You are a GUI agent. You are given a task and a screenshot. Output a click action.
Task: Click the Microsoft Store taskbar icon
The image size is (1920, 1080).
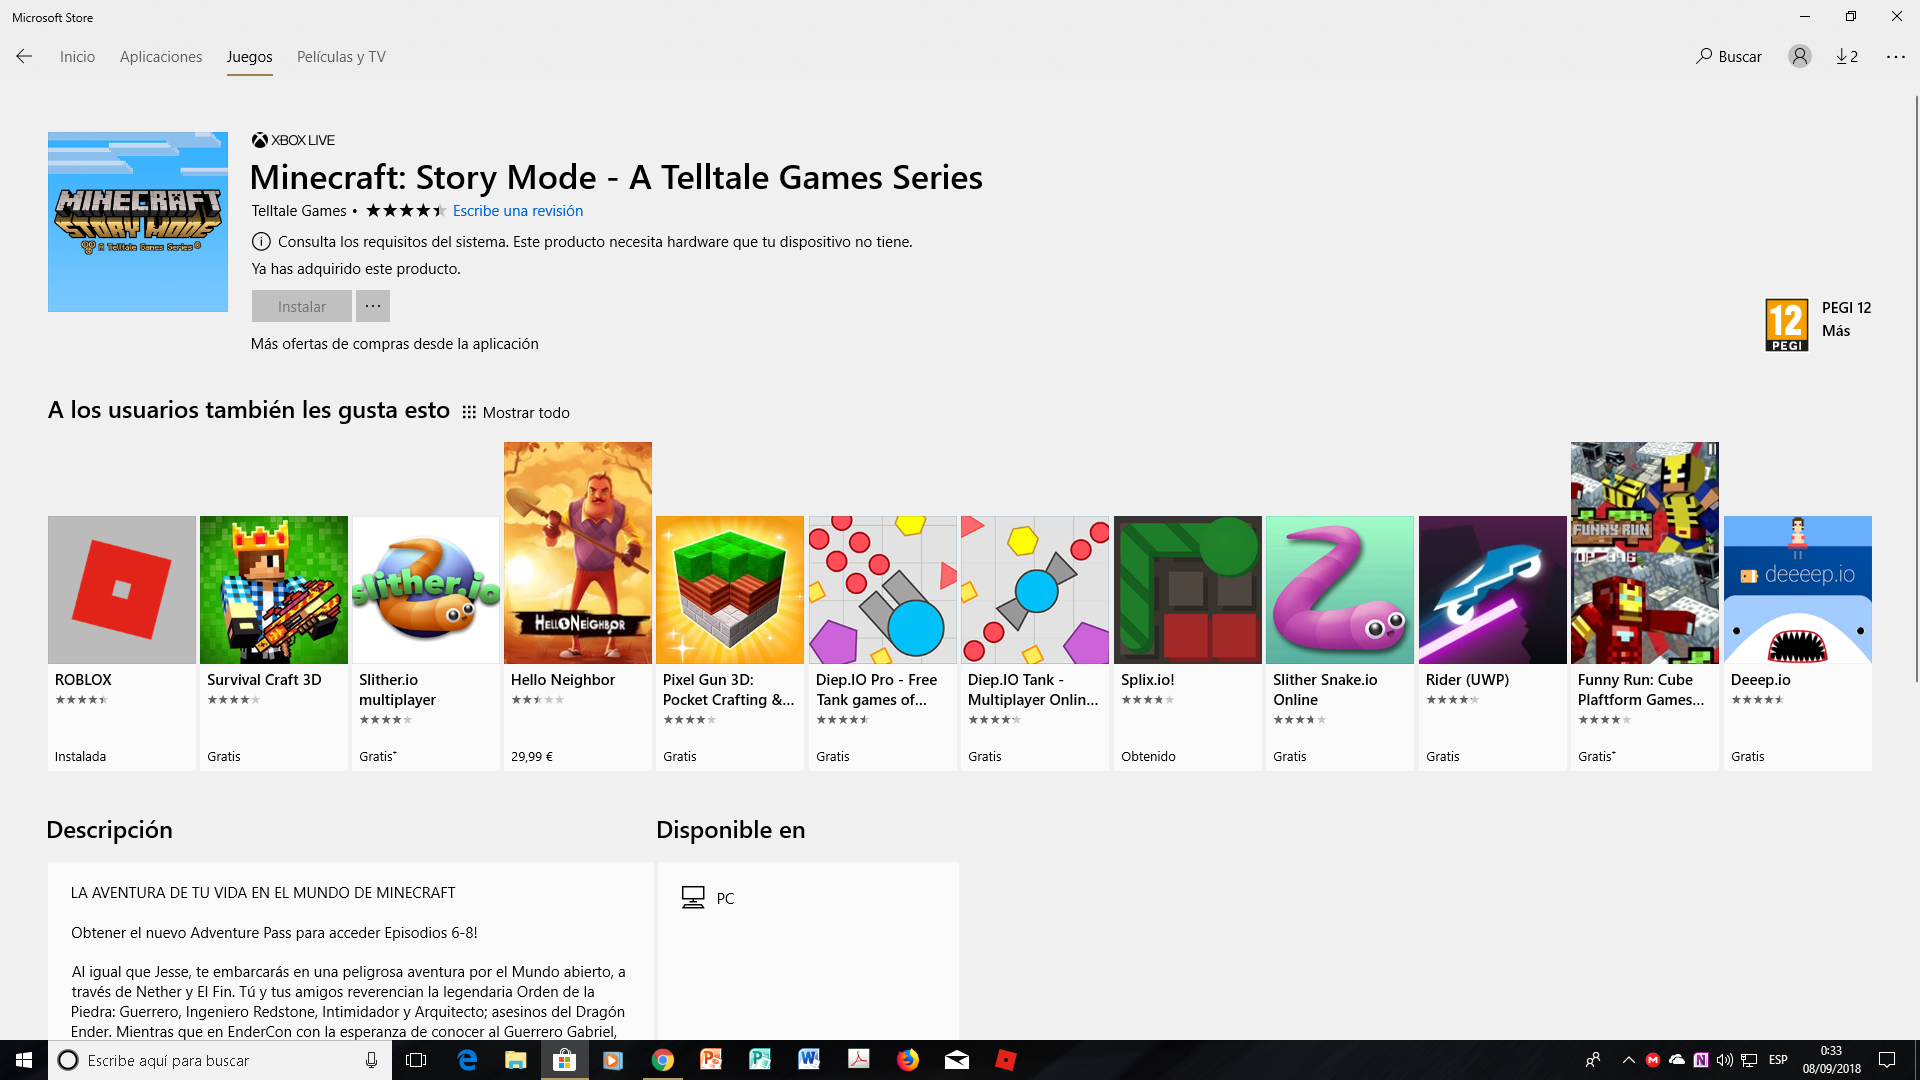point(565,1060)
